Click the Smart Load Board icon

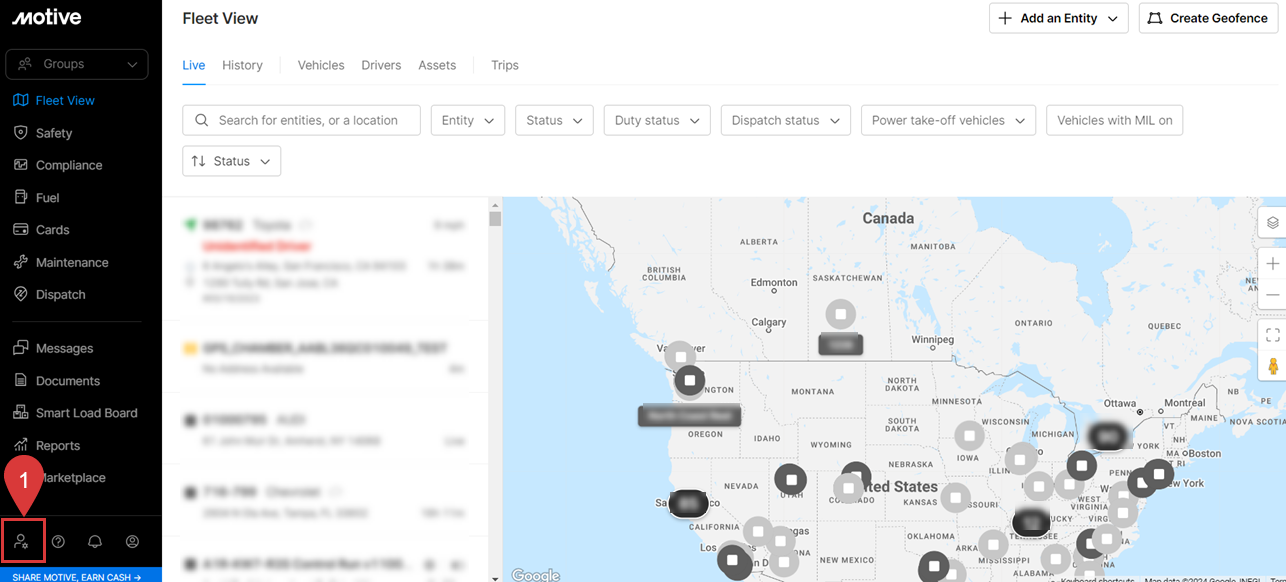tap(20, 412)
